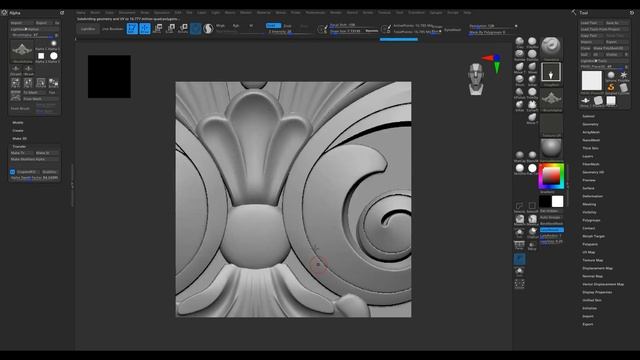
Task: Click Make PolyMesh3D button
Action: 611,48
